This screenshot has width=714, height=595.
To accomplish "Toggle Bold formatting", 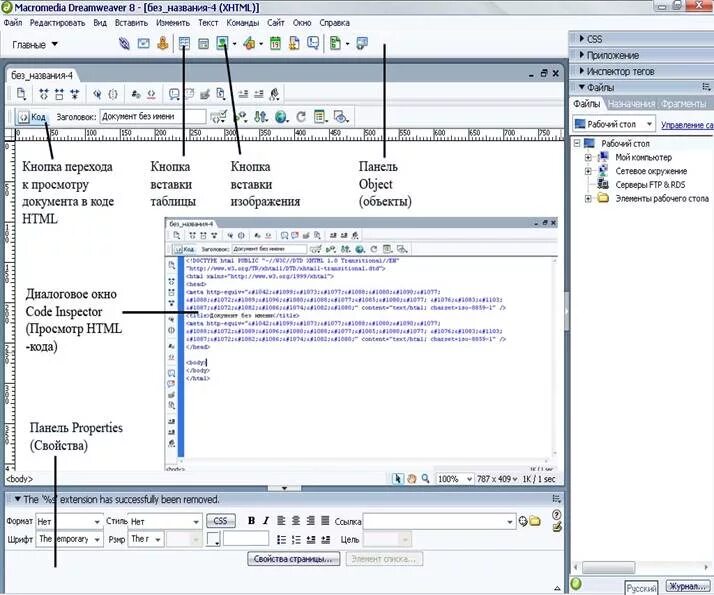I will pos(251,521).
